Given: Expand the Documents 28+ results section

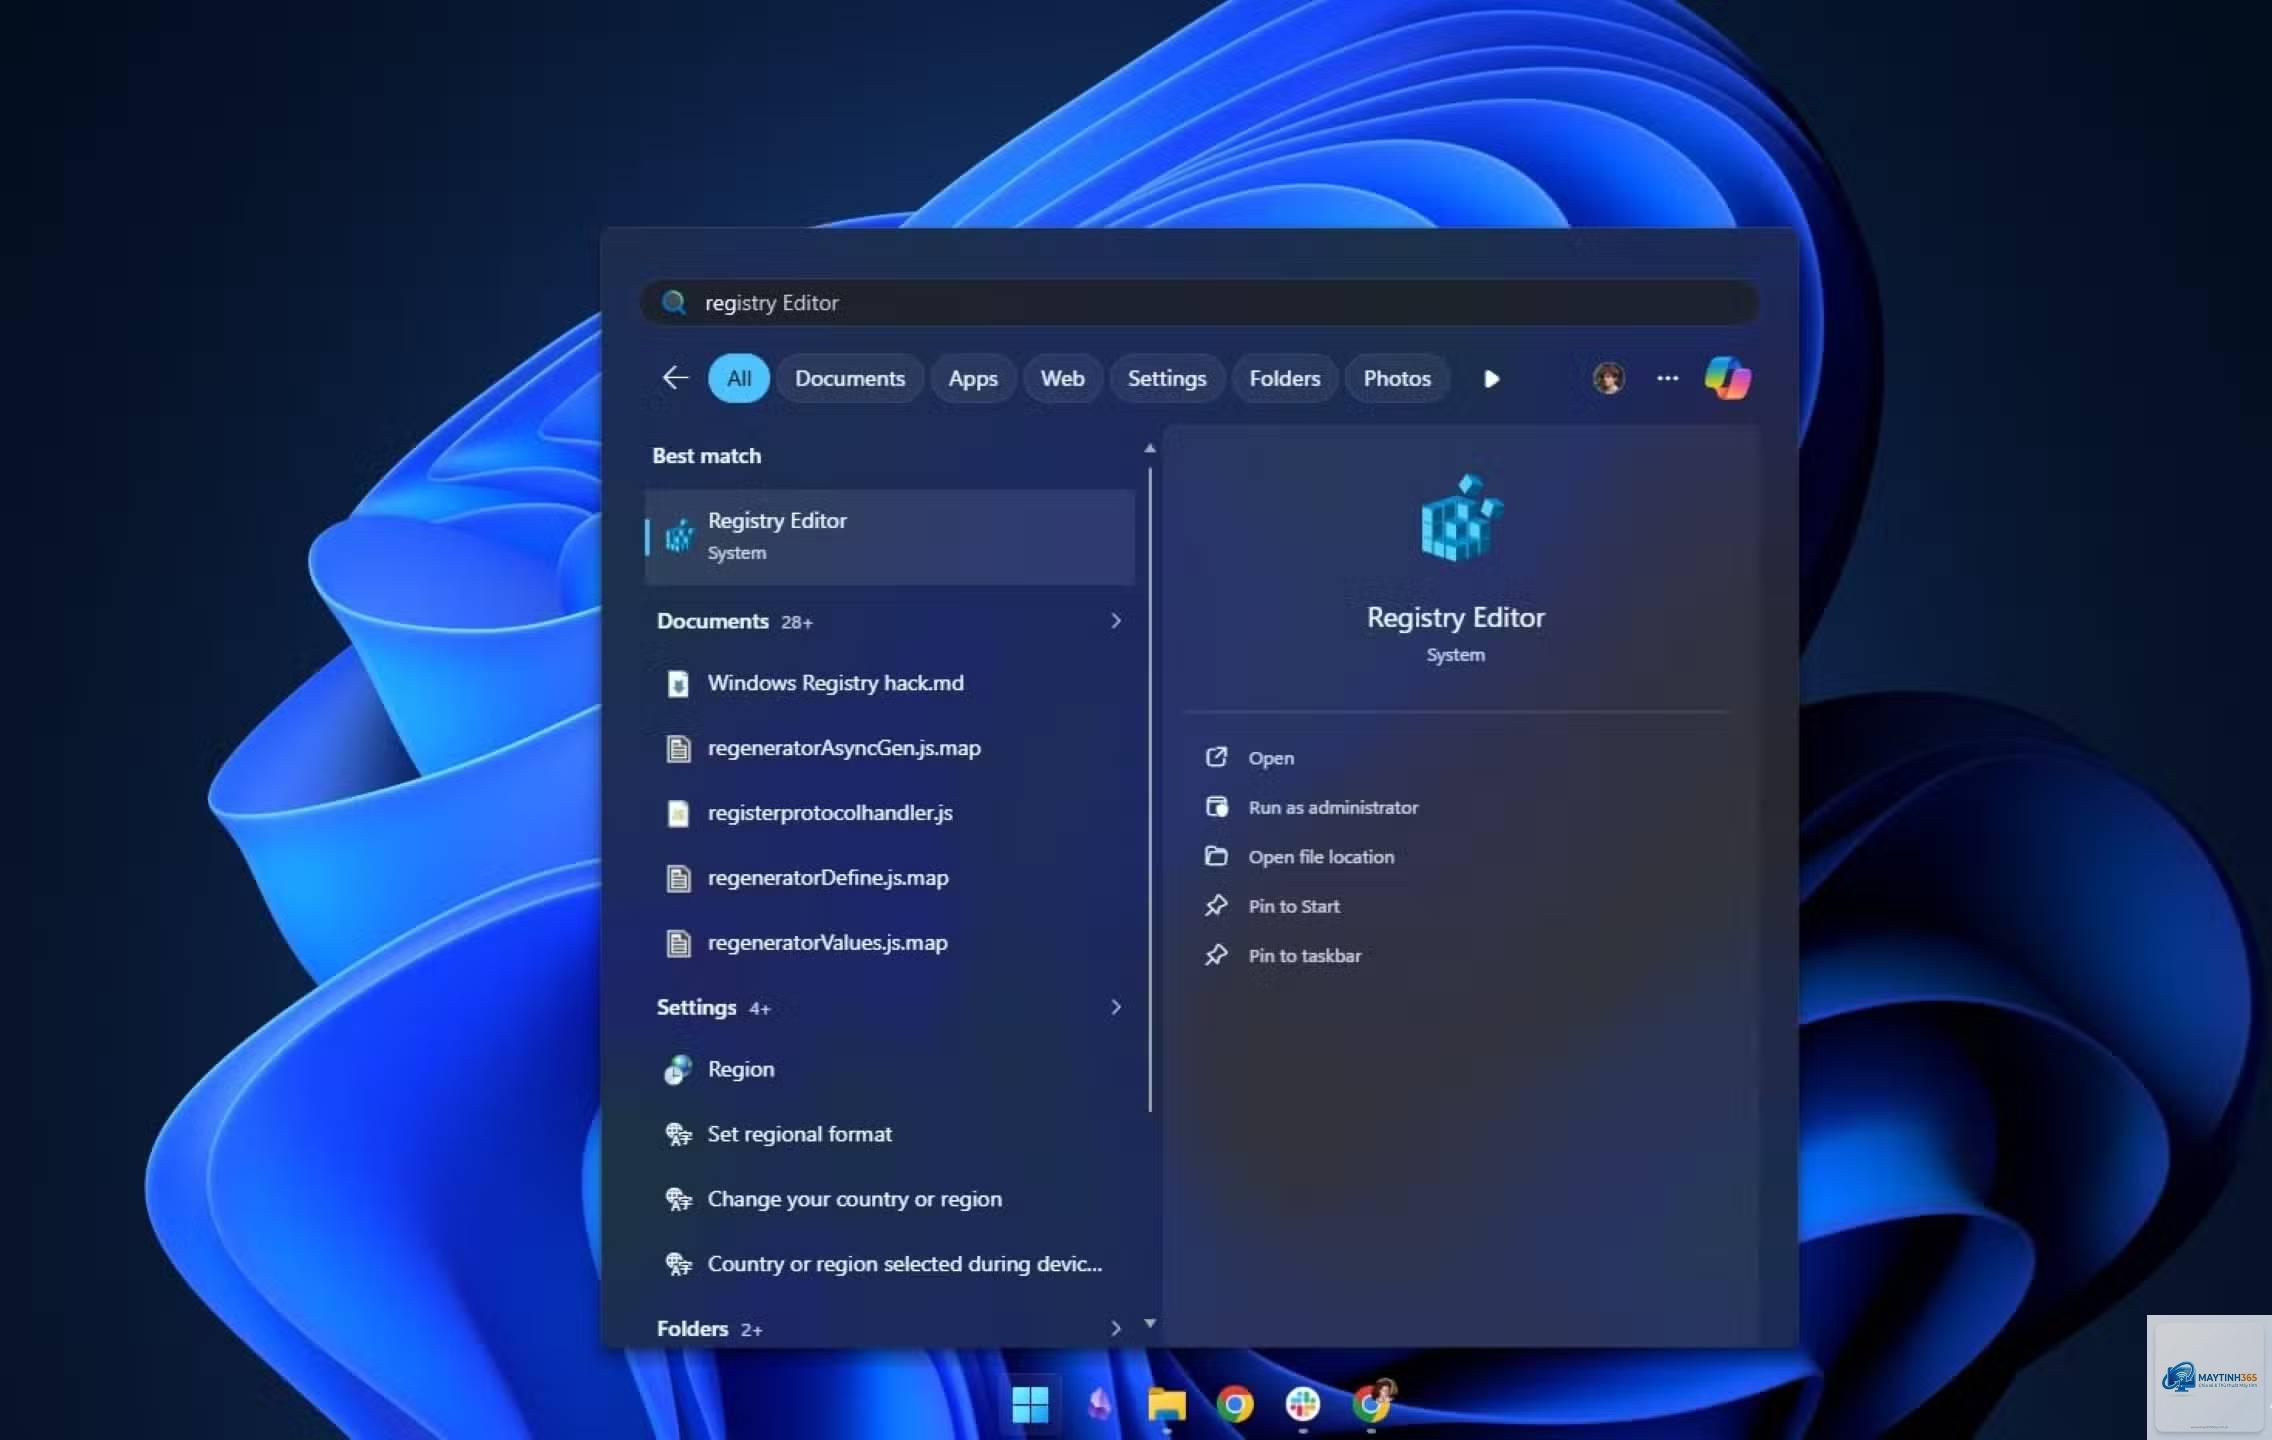Looking at the screenshot, I should coord(1116,621).
